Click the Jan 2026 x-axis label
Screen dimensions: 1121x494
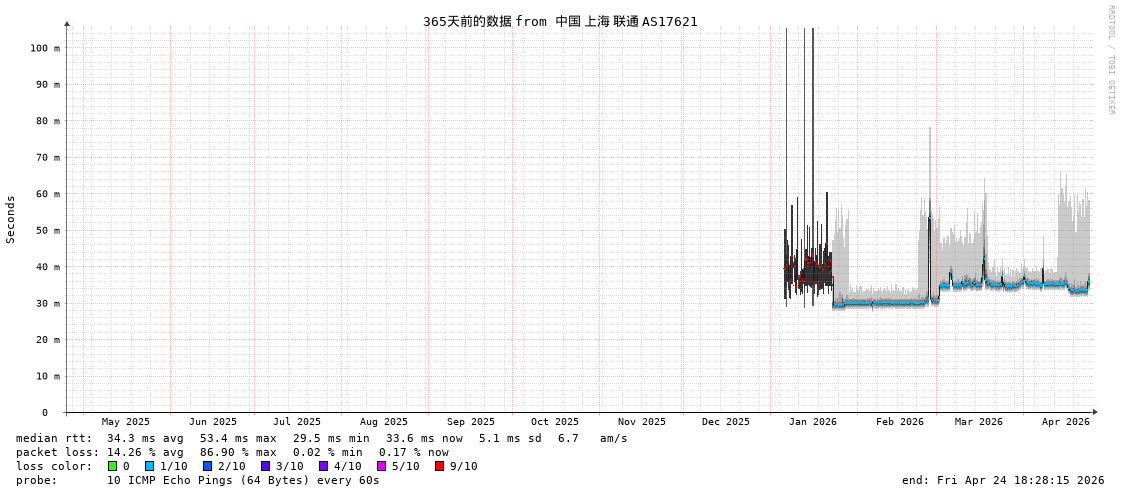pos(812,422)
